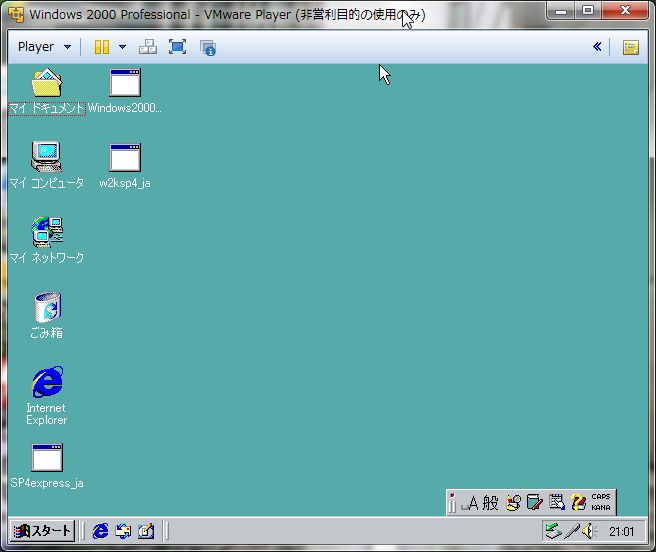
Task: Enter full screen mode
Action: point(177,47)
